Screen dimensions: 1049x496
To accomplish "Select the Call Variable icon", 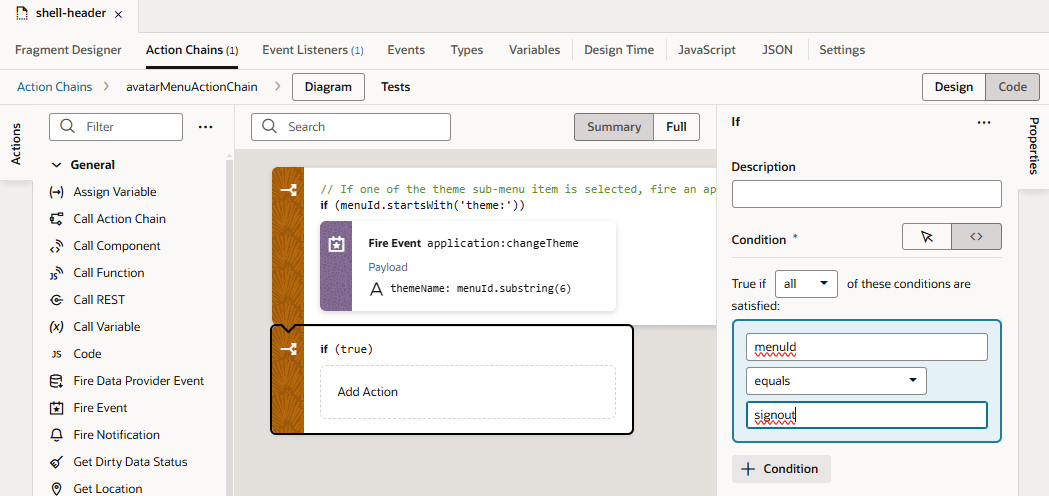I will 56,327.
